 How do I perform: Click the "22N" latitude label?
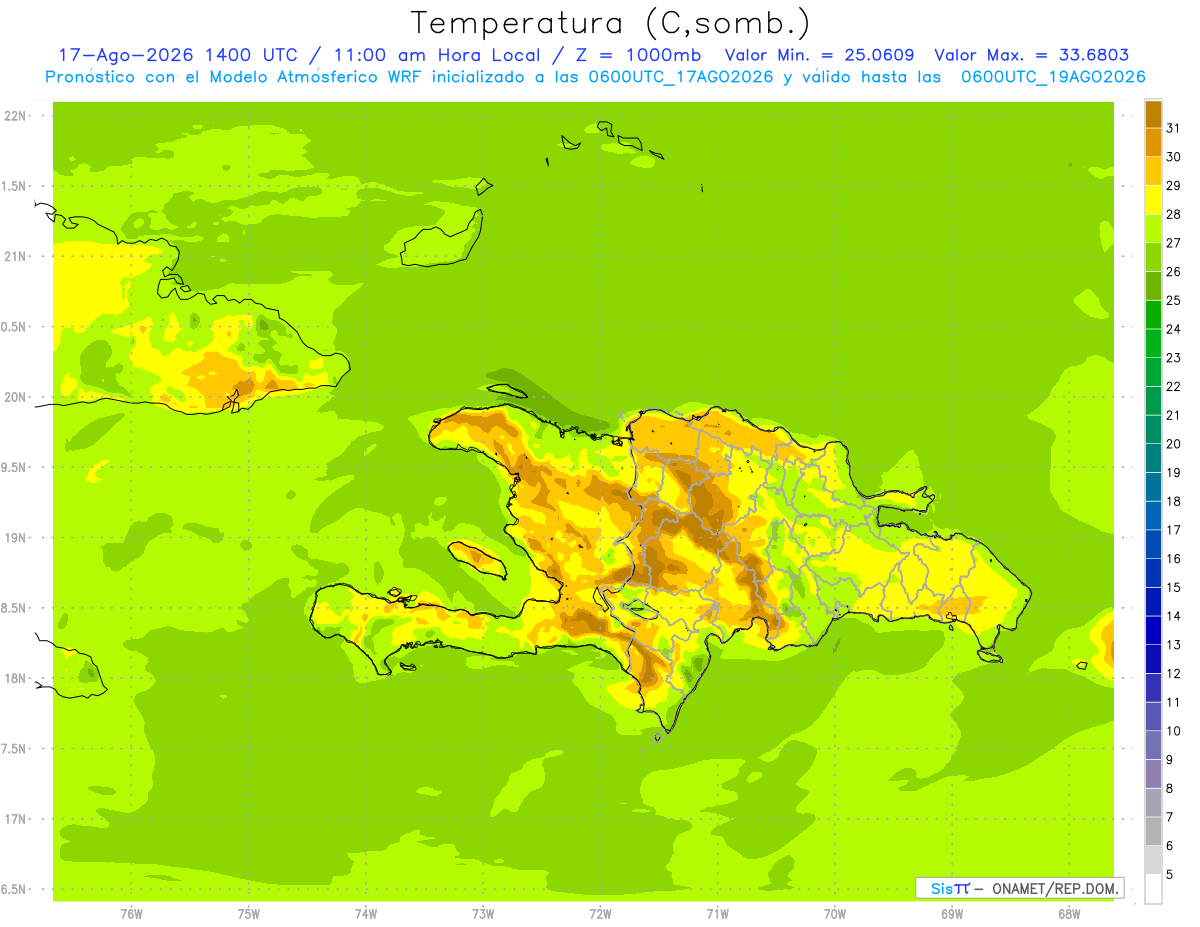16,116
